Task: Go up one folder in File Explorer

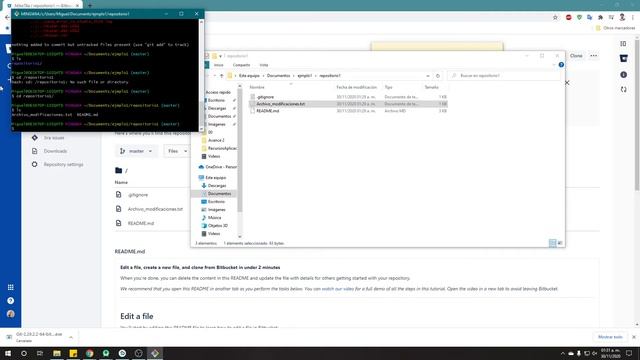Action: (x=222, y=76)
